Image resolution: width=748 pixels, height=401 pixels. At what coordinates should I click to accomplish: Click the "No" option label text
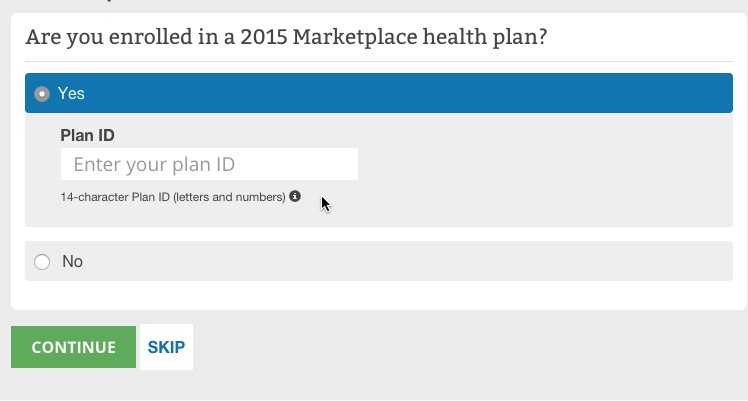pos(72,262)
